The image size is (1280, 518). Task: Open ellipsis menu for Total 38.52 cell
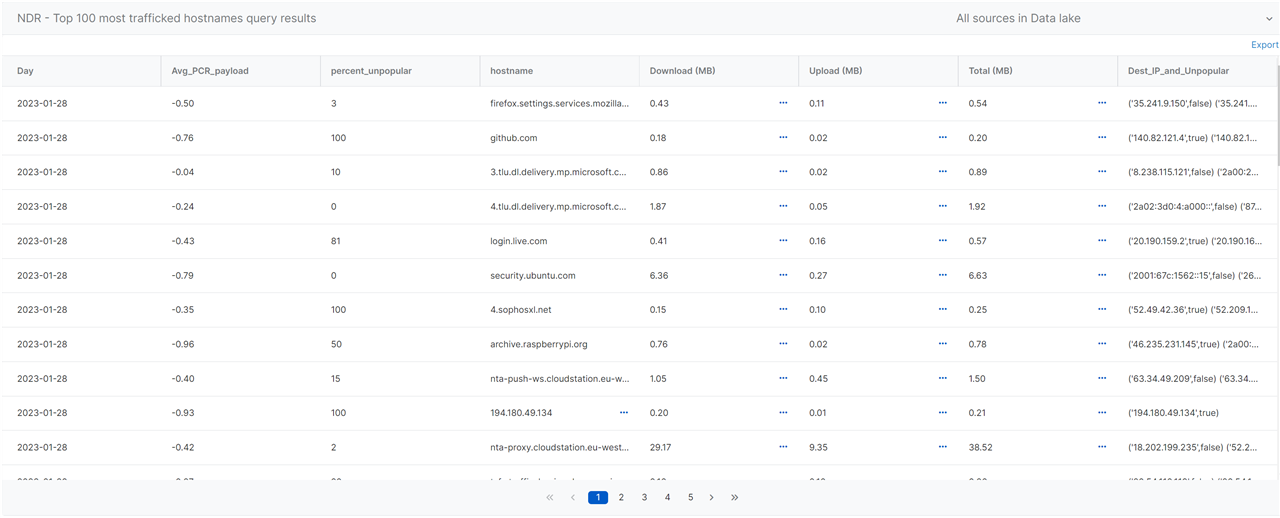1102,447
